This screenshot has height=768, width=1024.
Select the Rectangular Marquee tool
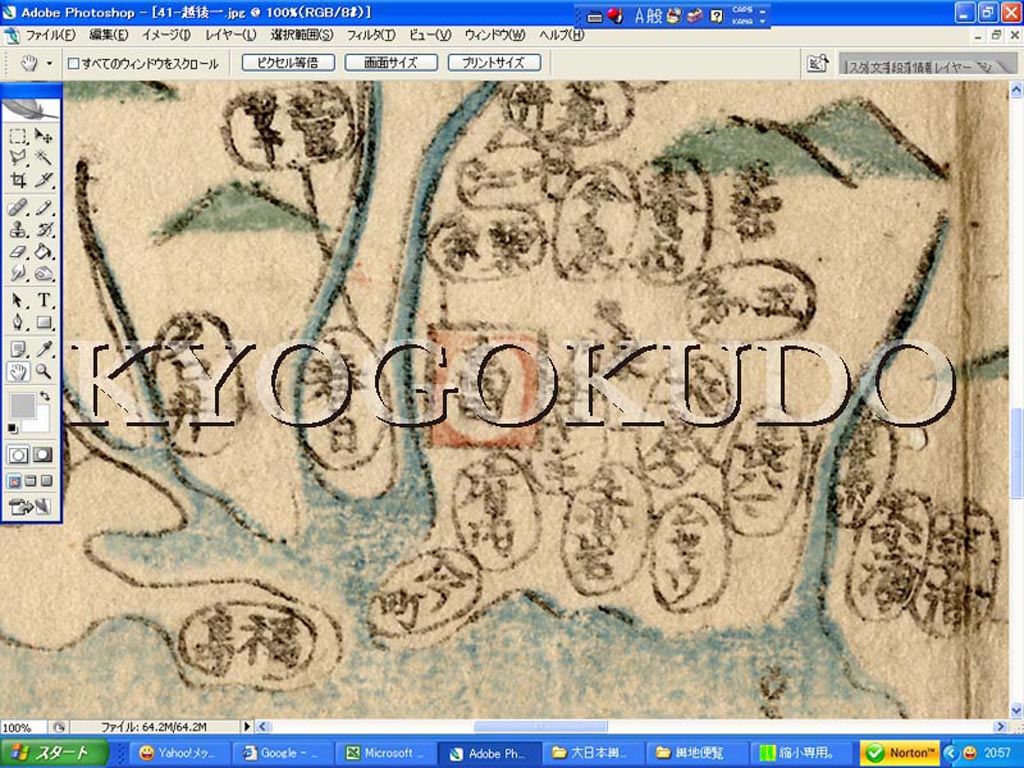click(x=18, y=136)
